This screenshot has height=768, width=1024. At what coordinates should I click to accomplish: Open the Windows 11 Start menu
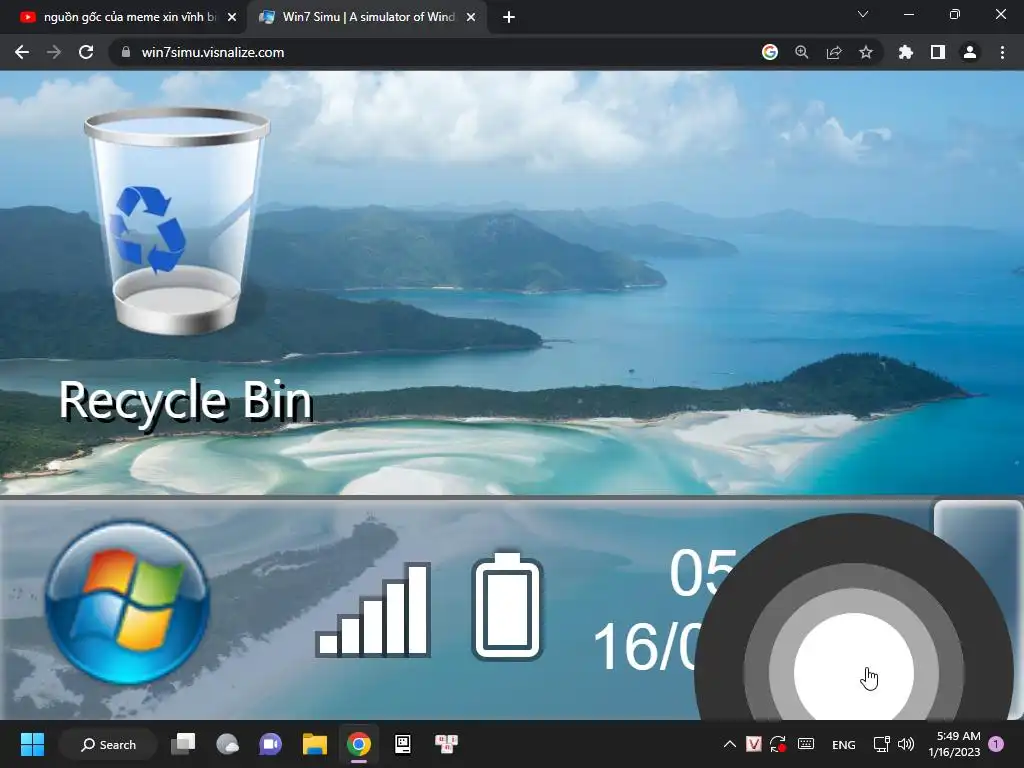coord(32,744)
